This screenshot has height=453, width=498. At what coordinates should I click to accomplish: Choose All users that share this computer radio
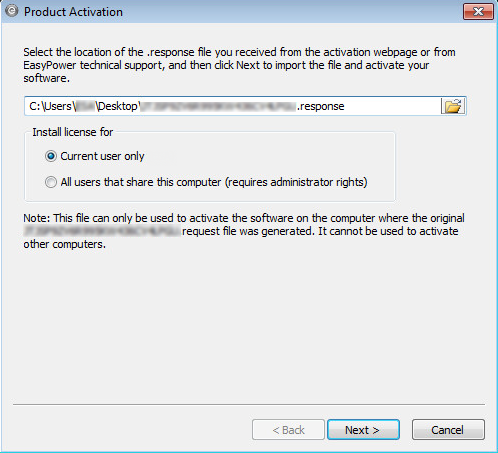click(51, 182)
